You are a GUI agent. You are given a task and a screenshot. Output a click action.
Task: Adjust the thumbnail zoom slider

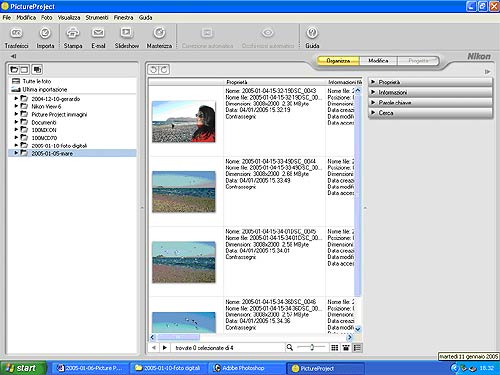click(312, 347)
